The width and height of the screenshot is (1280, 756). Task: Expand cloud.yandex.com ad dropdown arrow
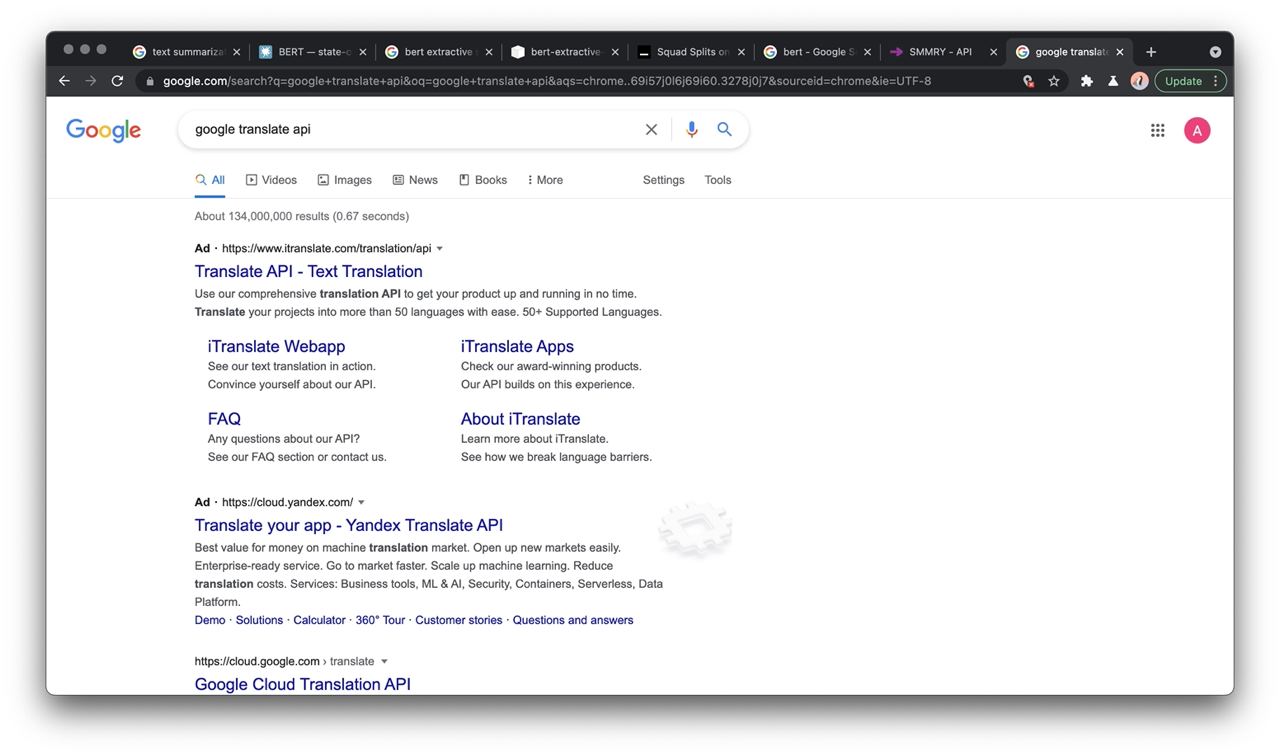click(362, 503)
